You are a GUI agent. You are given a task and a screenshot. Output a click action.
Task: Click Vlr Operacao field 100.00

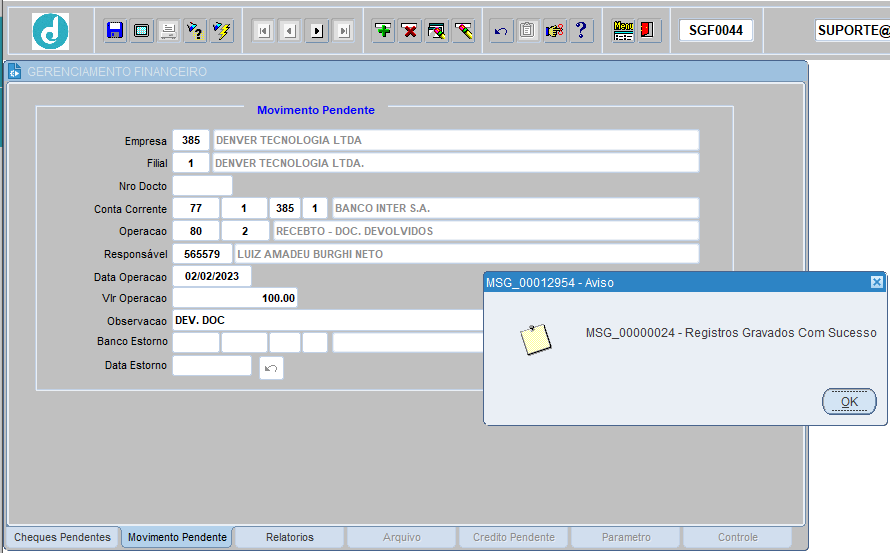pyautogui.click(x=235, y=298)
